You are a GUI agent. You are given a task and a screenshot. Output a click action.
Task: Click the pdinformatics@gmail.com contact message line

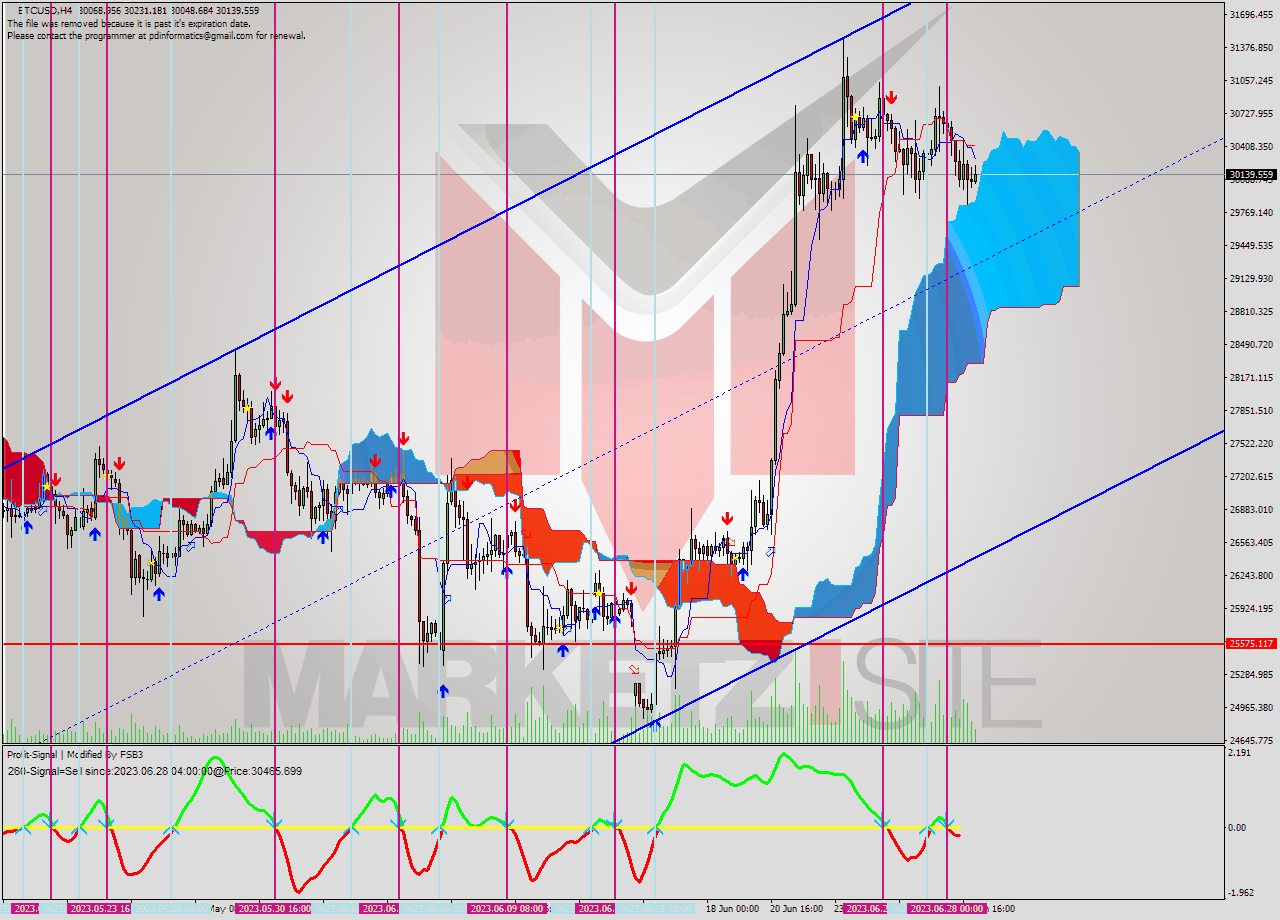pyautogui.click(x=156, y=35)
